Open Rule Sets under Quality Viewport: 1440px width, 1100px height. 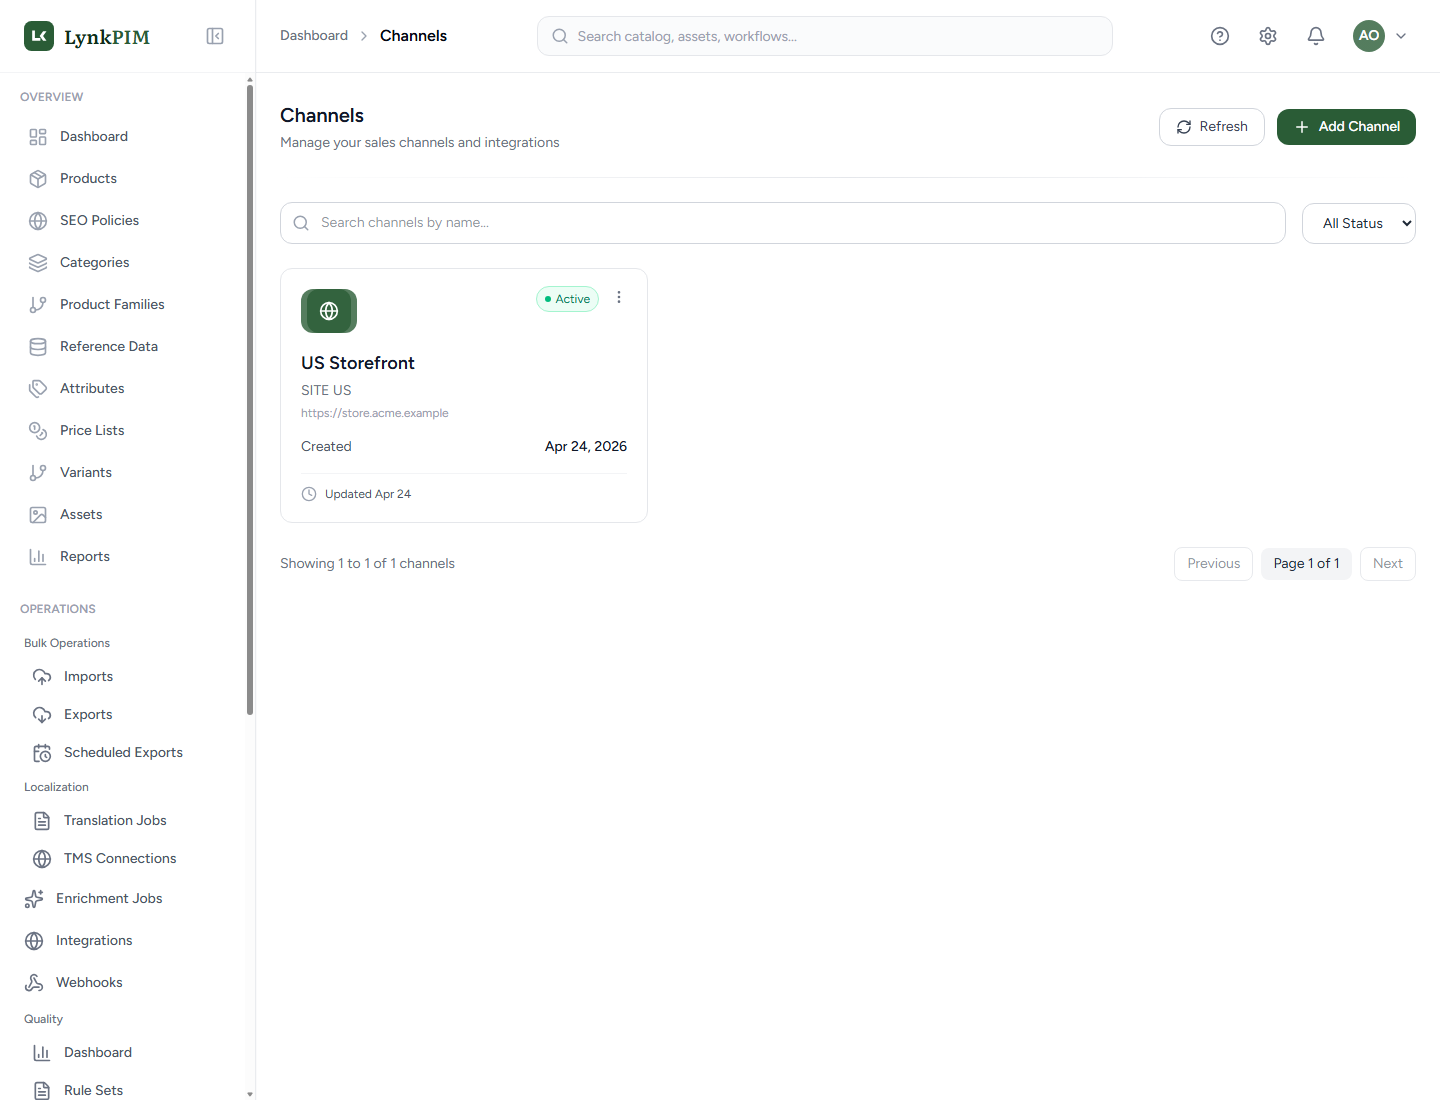(94, 1090)
